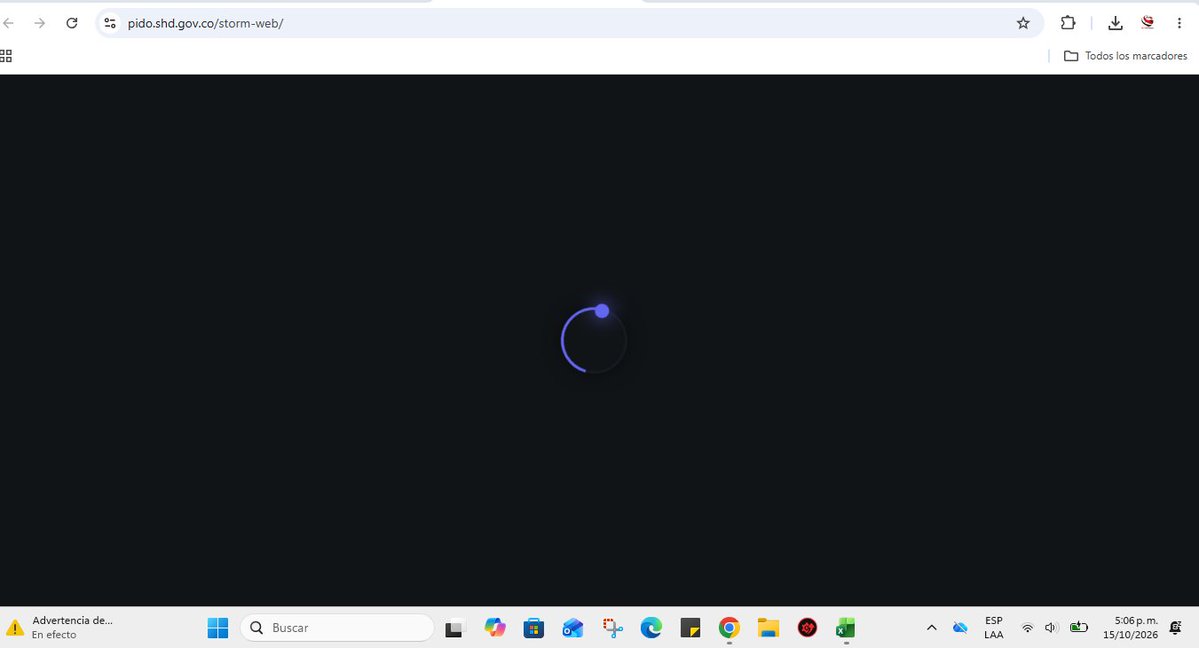The width and height of the screenshot is (1199, 648).
Task: Open Microsoft Store from the taskbar
Action: tap(534, 628)
